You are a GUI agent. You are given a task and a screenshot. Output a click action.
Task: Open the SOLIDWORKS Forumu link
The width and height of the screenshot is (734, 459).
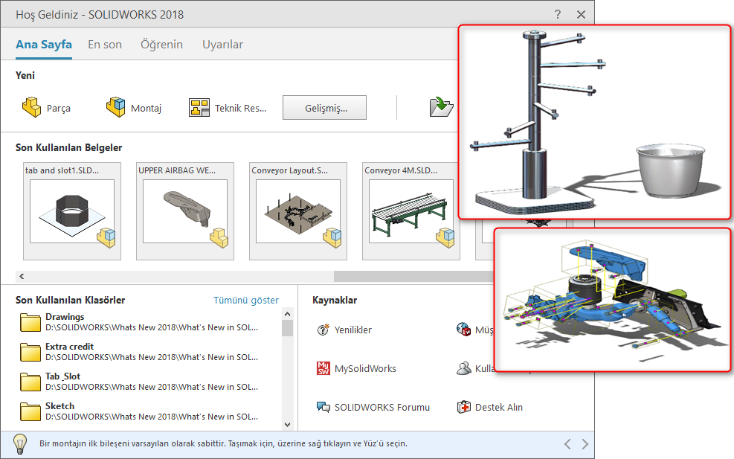point(382,408)
